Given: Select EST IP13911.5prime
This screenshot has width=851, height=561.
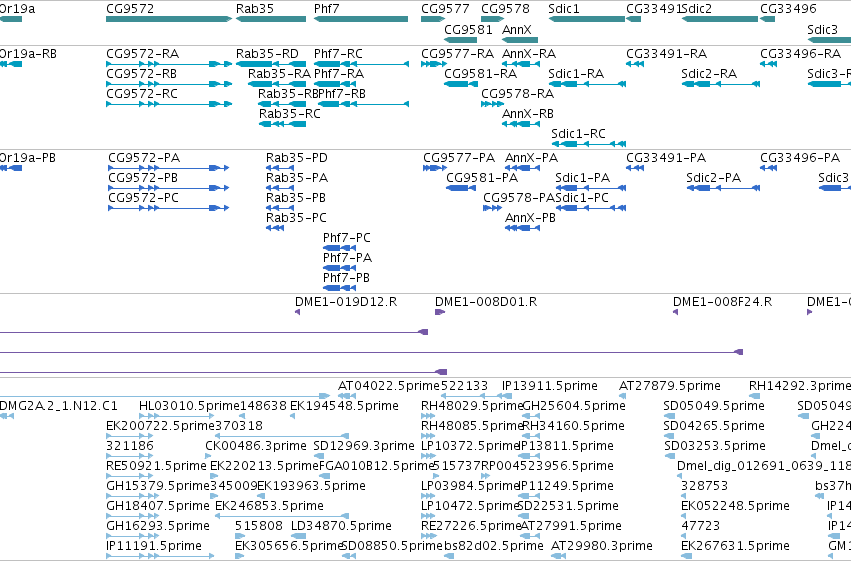Looking at the screenshot, I should (550, 386).
